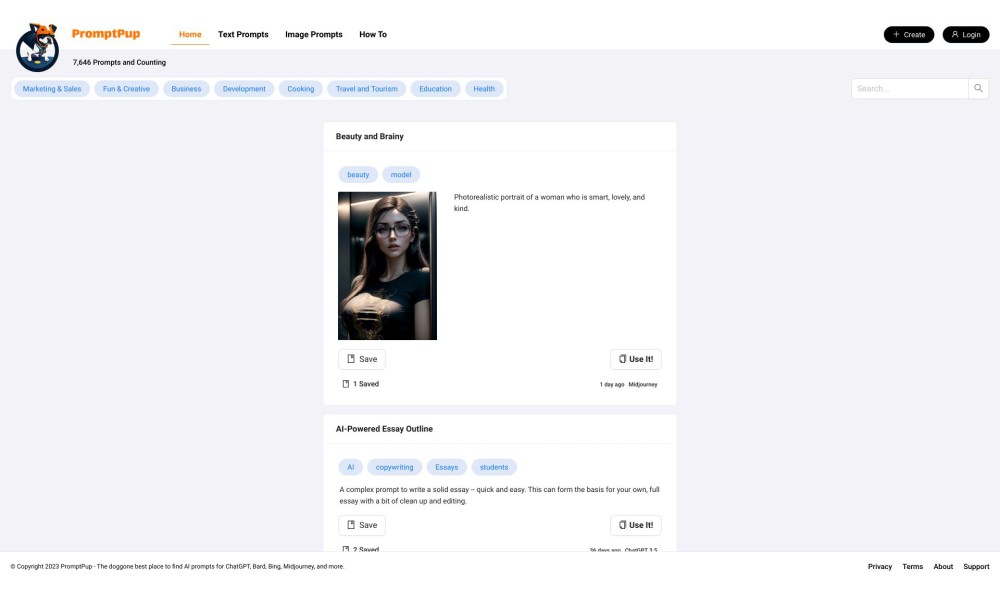This screenshot has width=1000, height=600.
Task: Open the AI-Powered Essay Outline title
Action: click(385, 429)
